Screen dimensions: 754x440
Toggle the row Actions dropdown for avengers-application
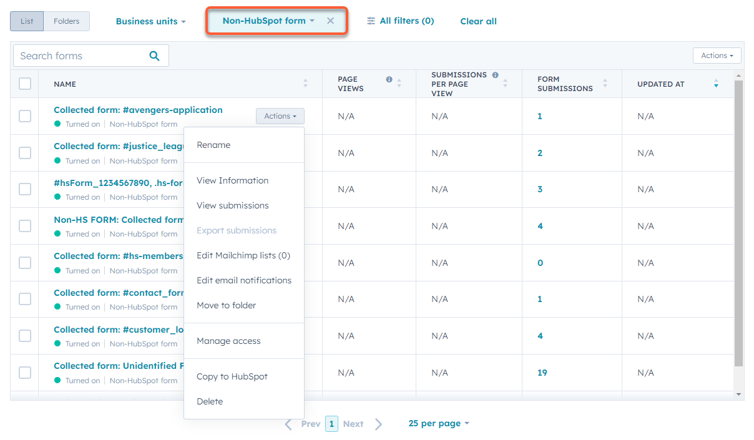point(280,116)
